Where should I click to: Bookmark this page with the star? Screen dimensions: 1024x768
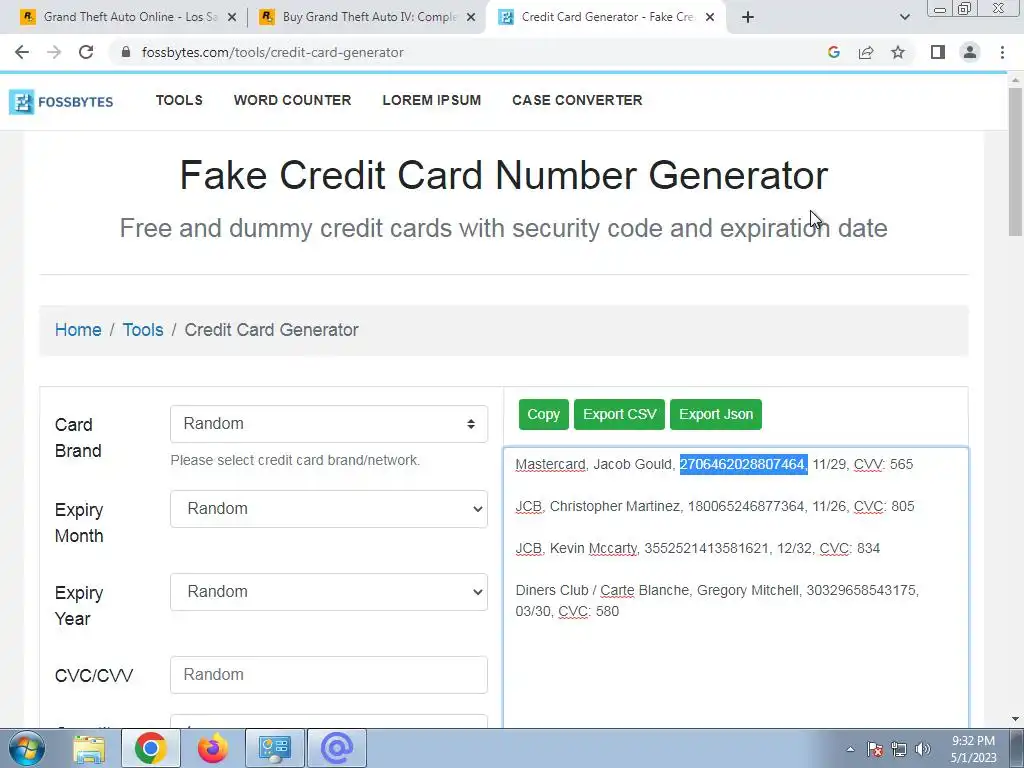pyautogui.click(x=898, y=52)
